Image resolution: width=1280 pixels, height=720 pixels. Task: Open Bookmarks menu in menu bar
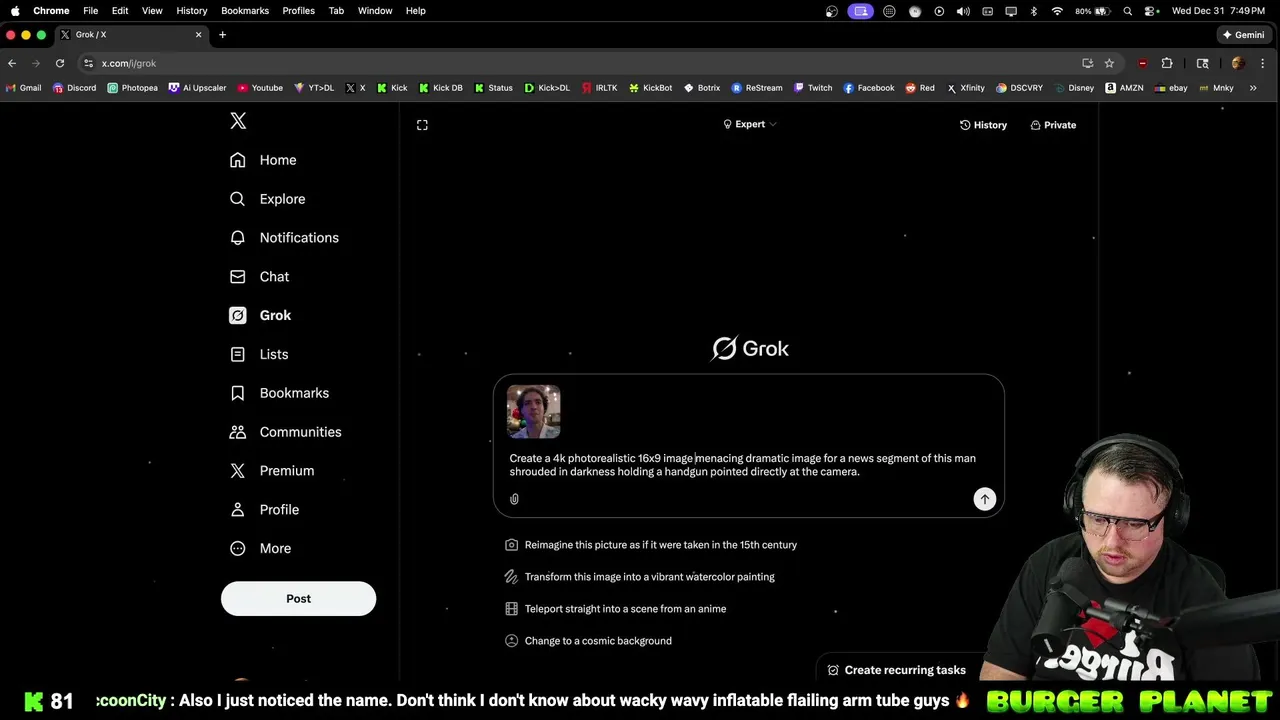[x=245, y=11]
